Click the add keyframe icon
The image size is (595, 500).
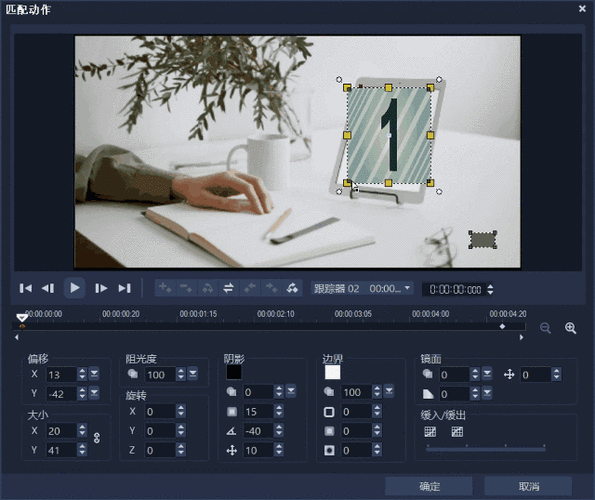pos(165,288)
